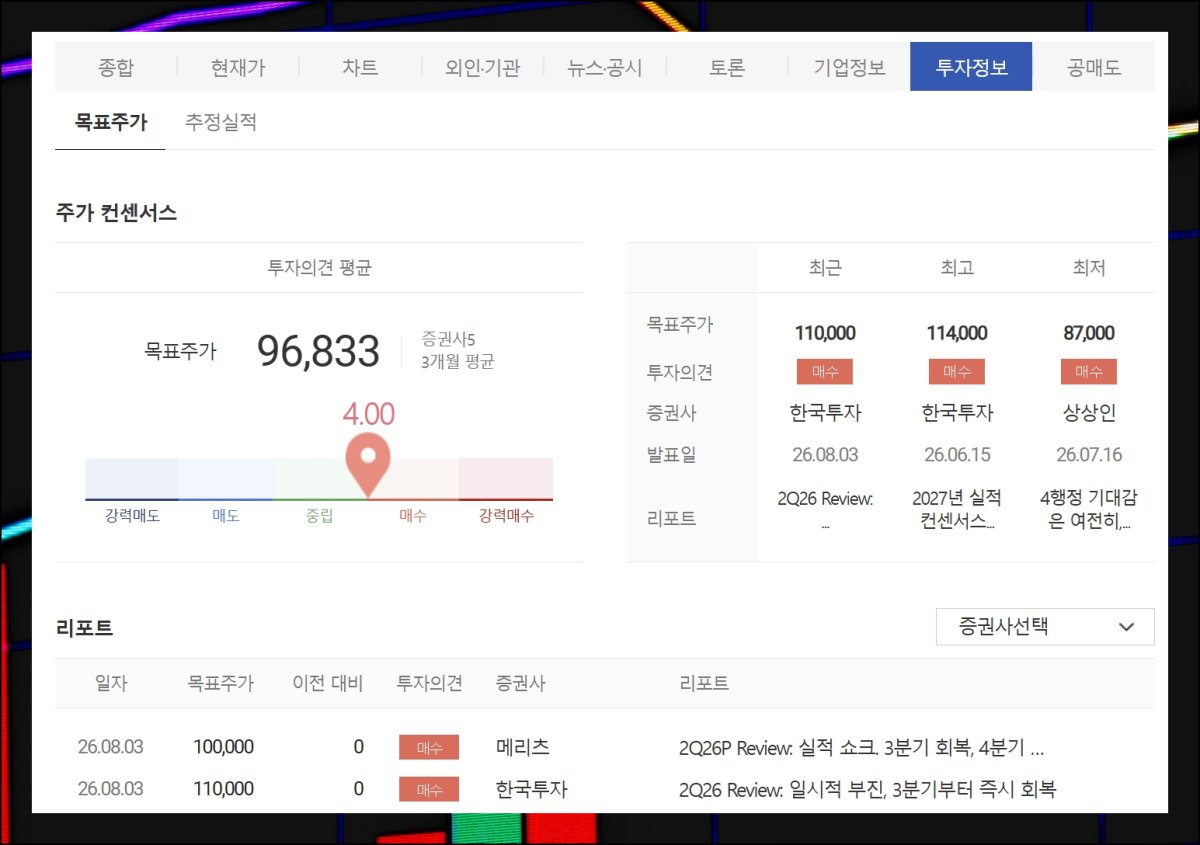Click the 26.06.15 announcement date

click(x=957, y=455)
